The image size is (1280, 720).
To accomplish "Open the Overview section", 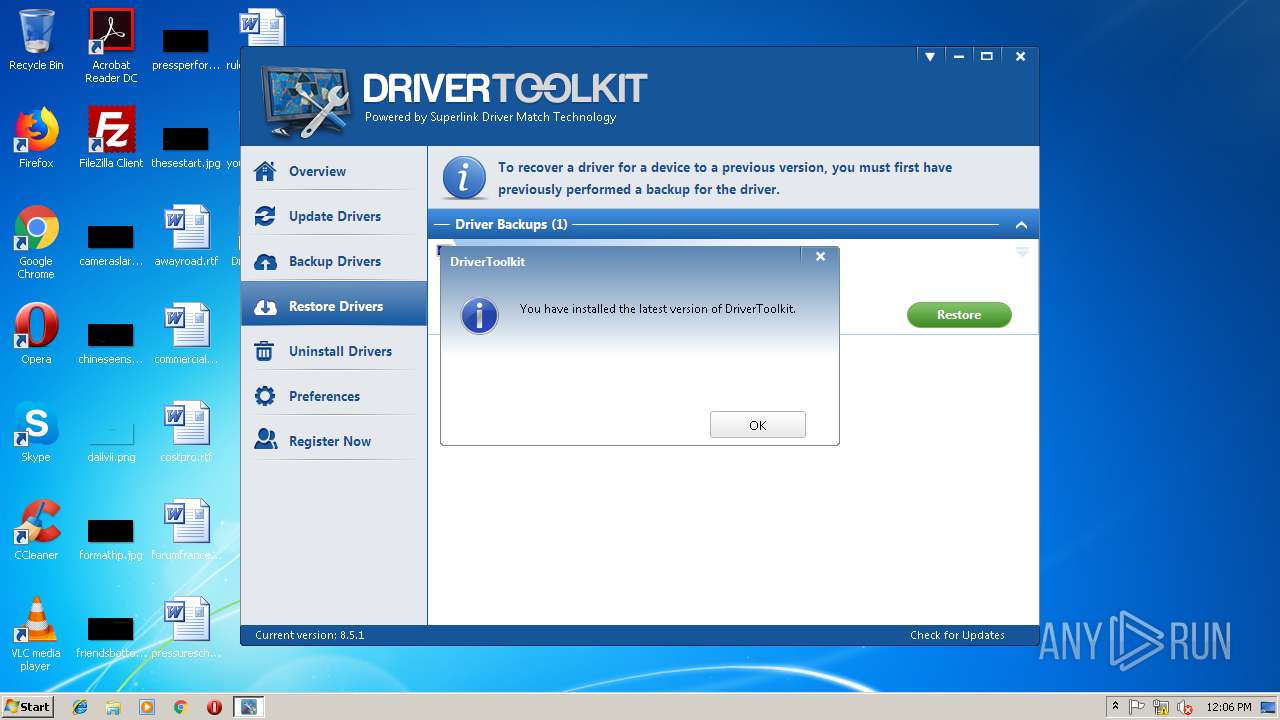I will 333,171.
